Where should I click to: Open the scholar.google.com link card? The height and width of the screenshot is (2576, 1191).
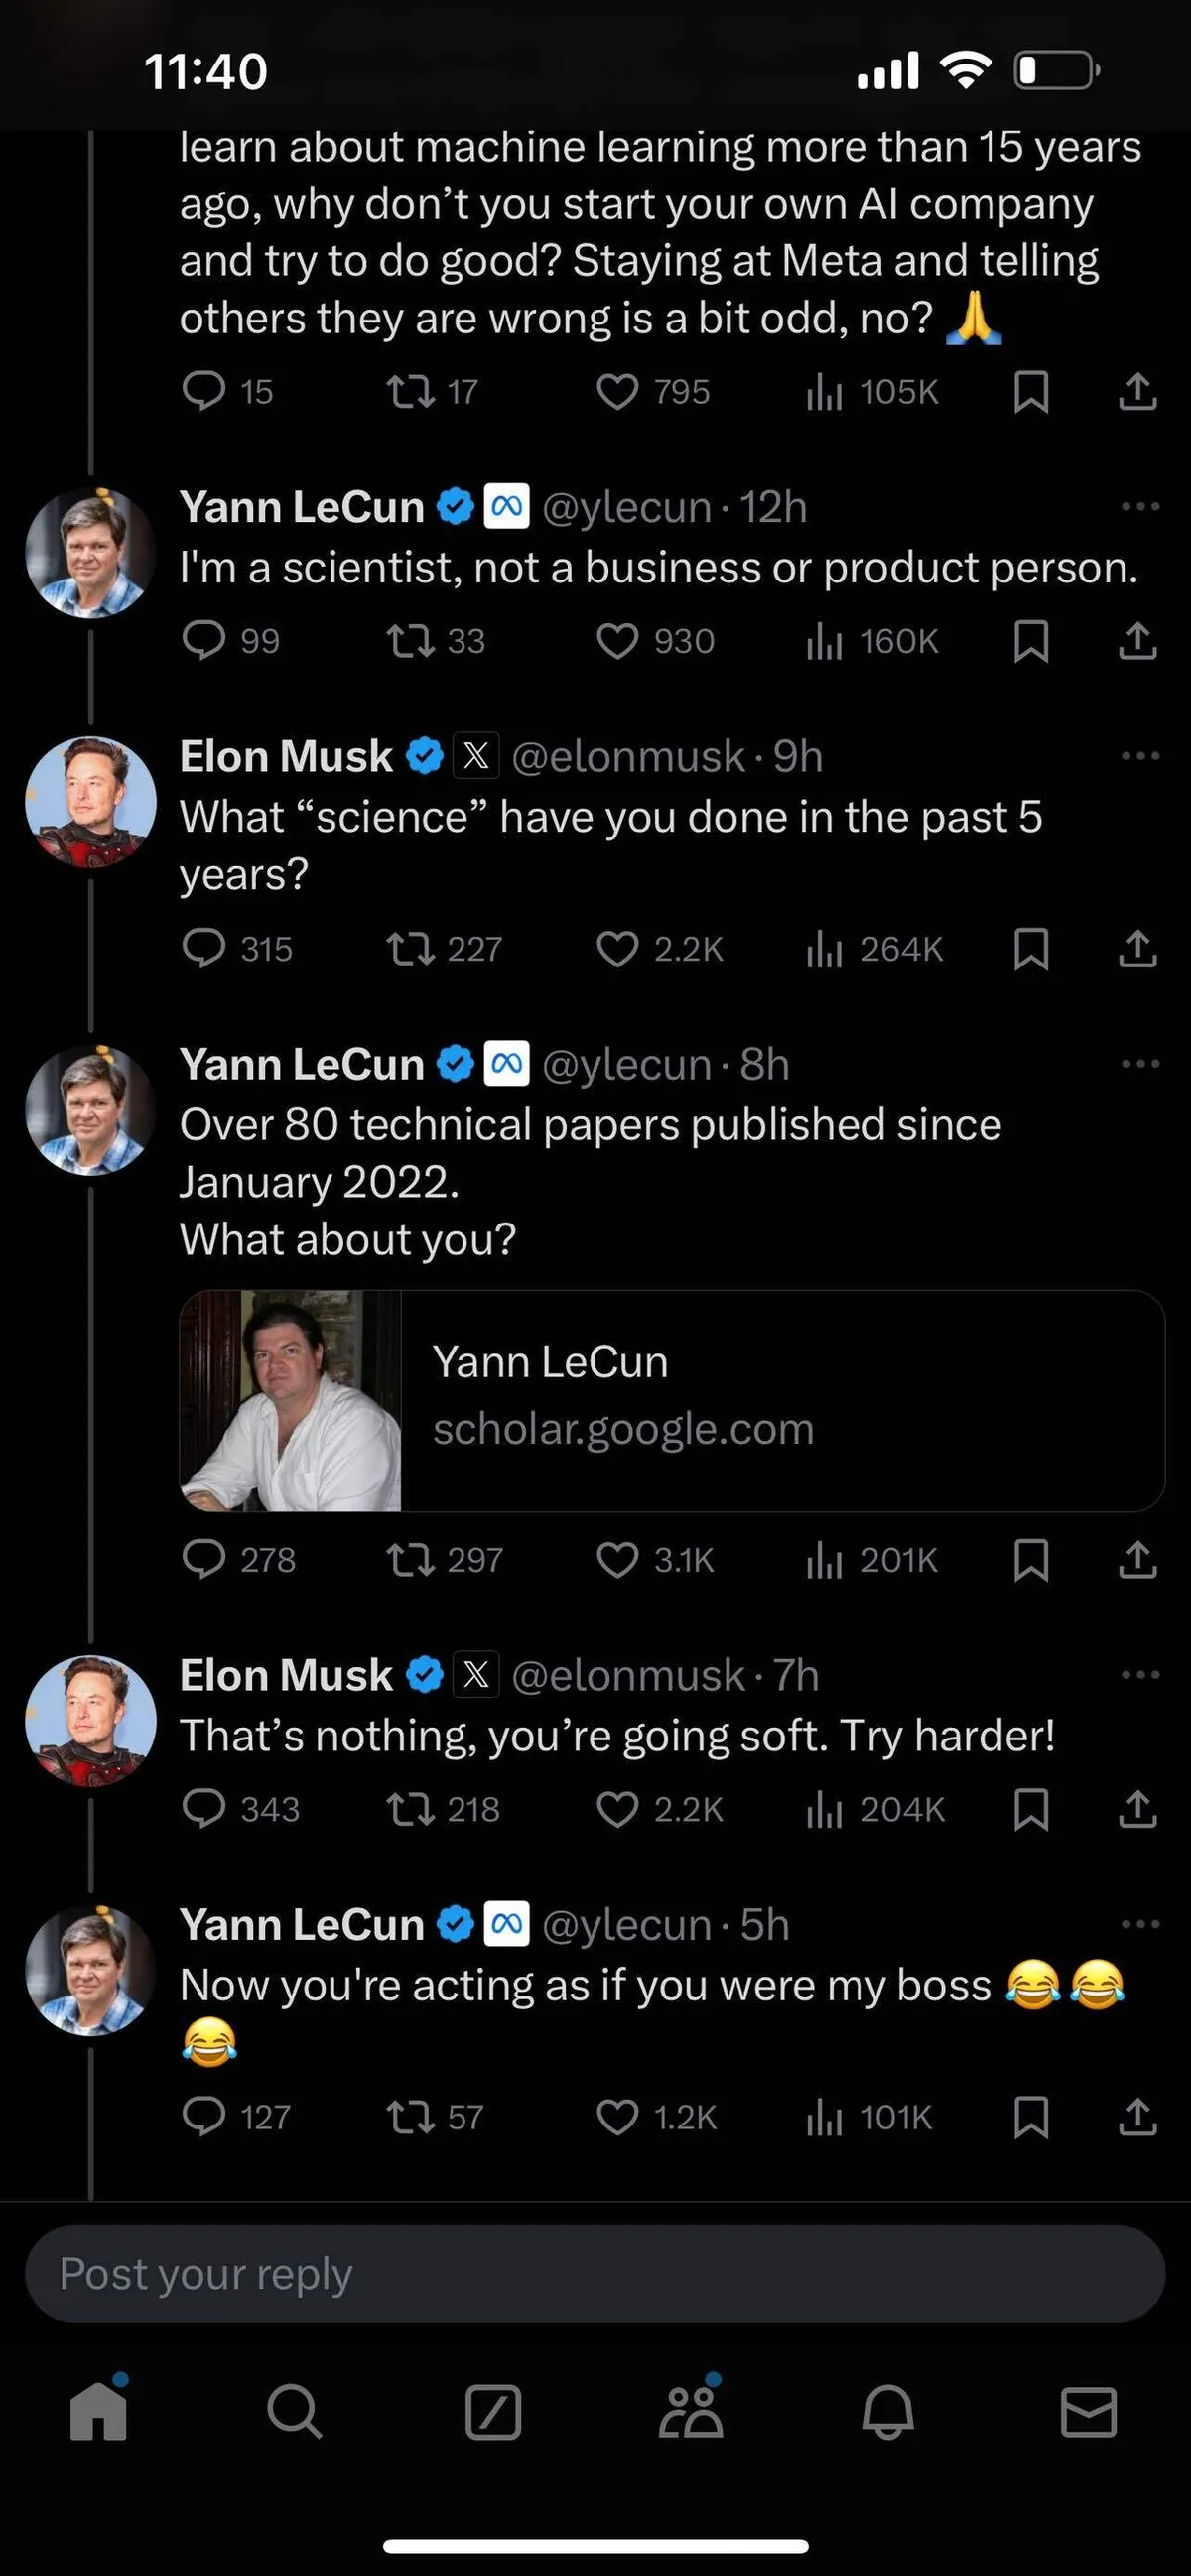pos(672,1400)
